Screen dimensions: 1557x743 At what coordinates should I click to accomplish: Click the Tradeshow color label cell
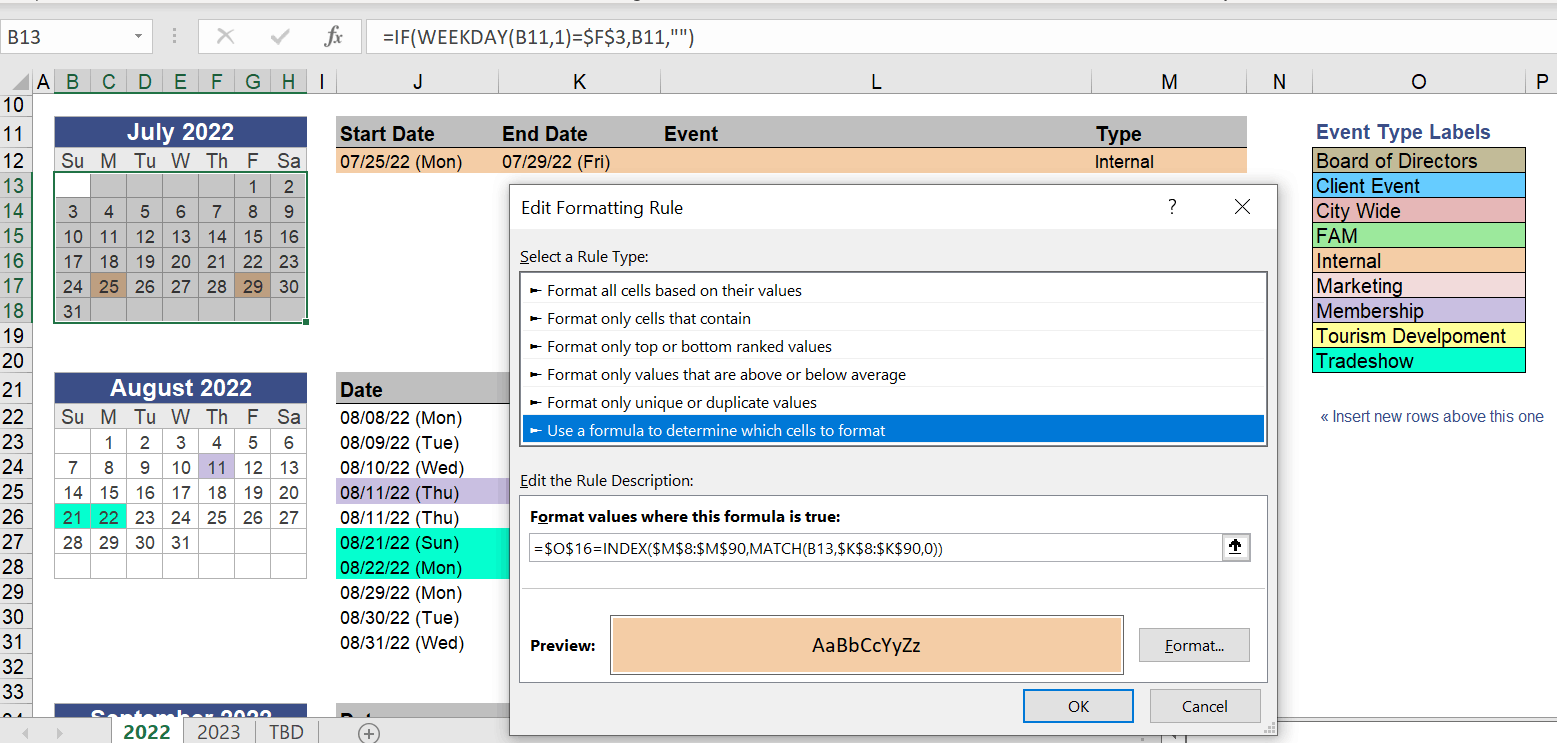tap(1418, 361)
